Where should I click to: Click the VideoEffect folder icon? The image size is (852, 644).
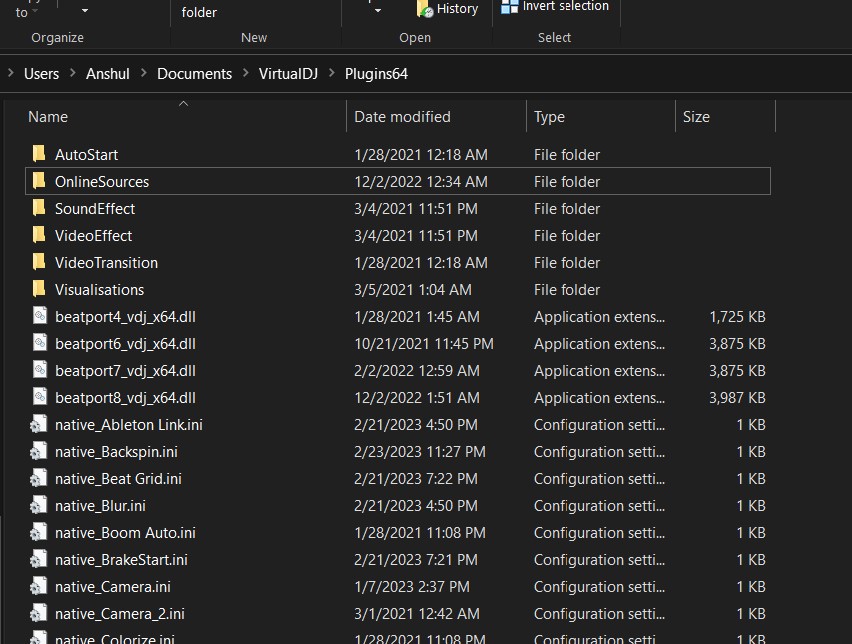coord(39,235)
